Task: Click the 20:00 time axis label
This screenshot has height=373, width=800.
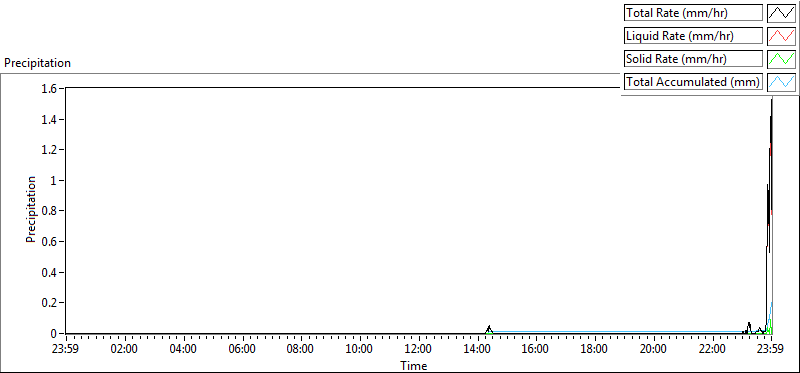Action: coord(653,350)
